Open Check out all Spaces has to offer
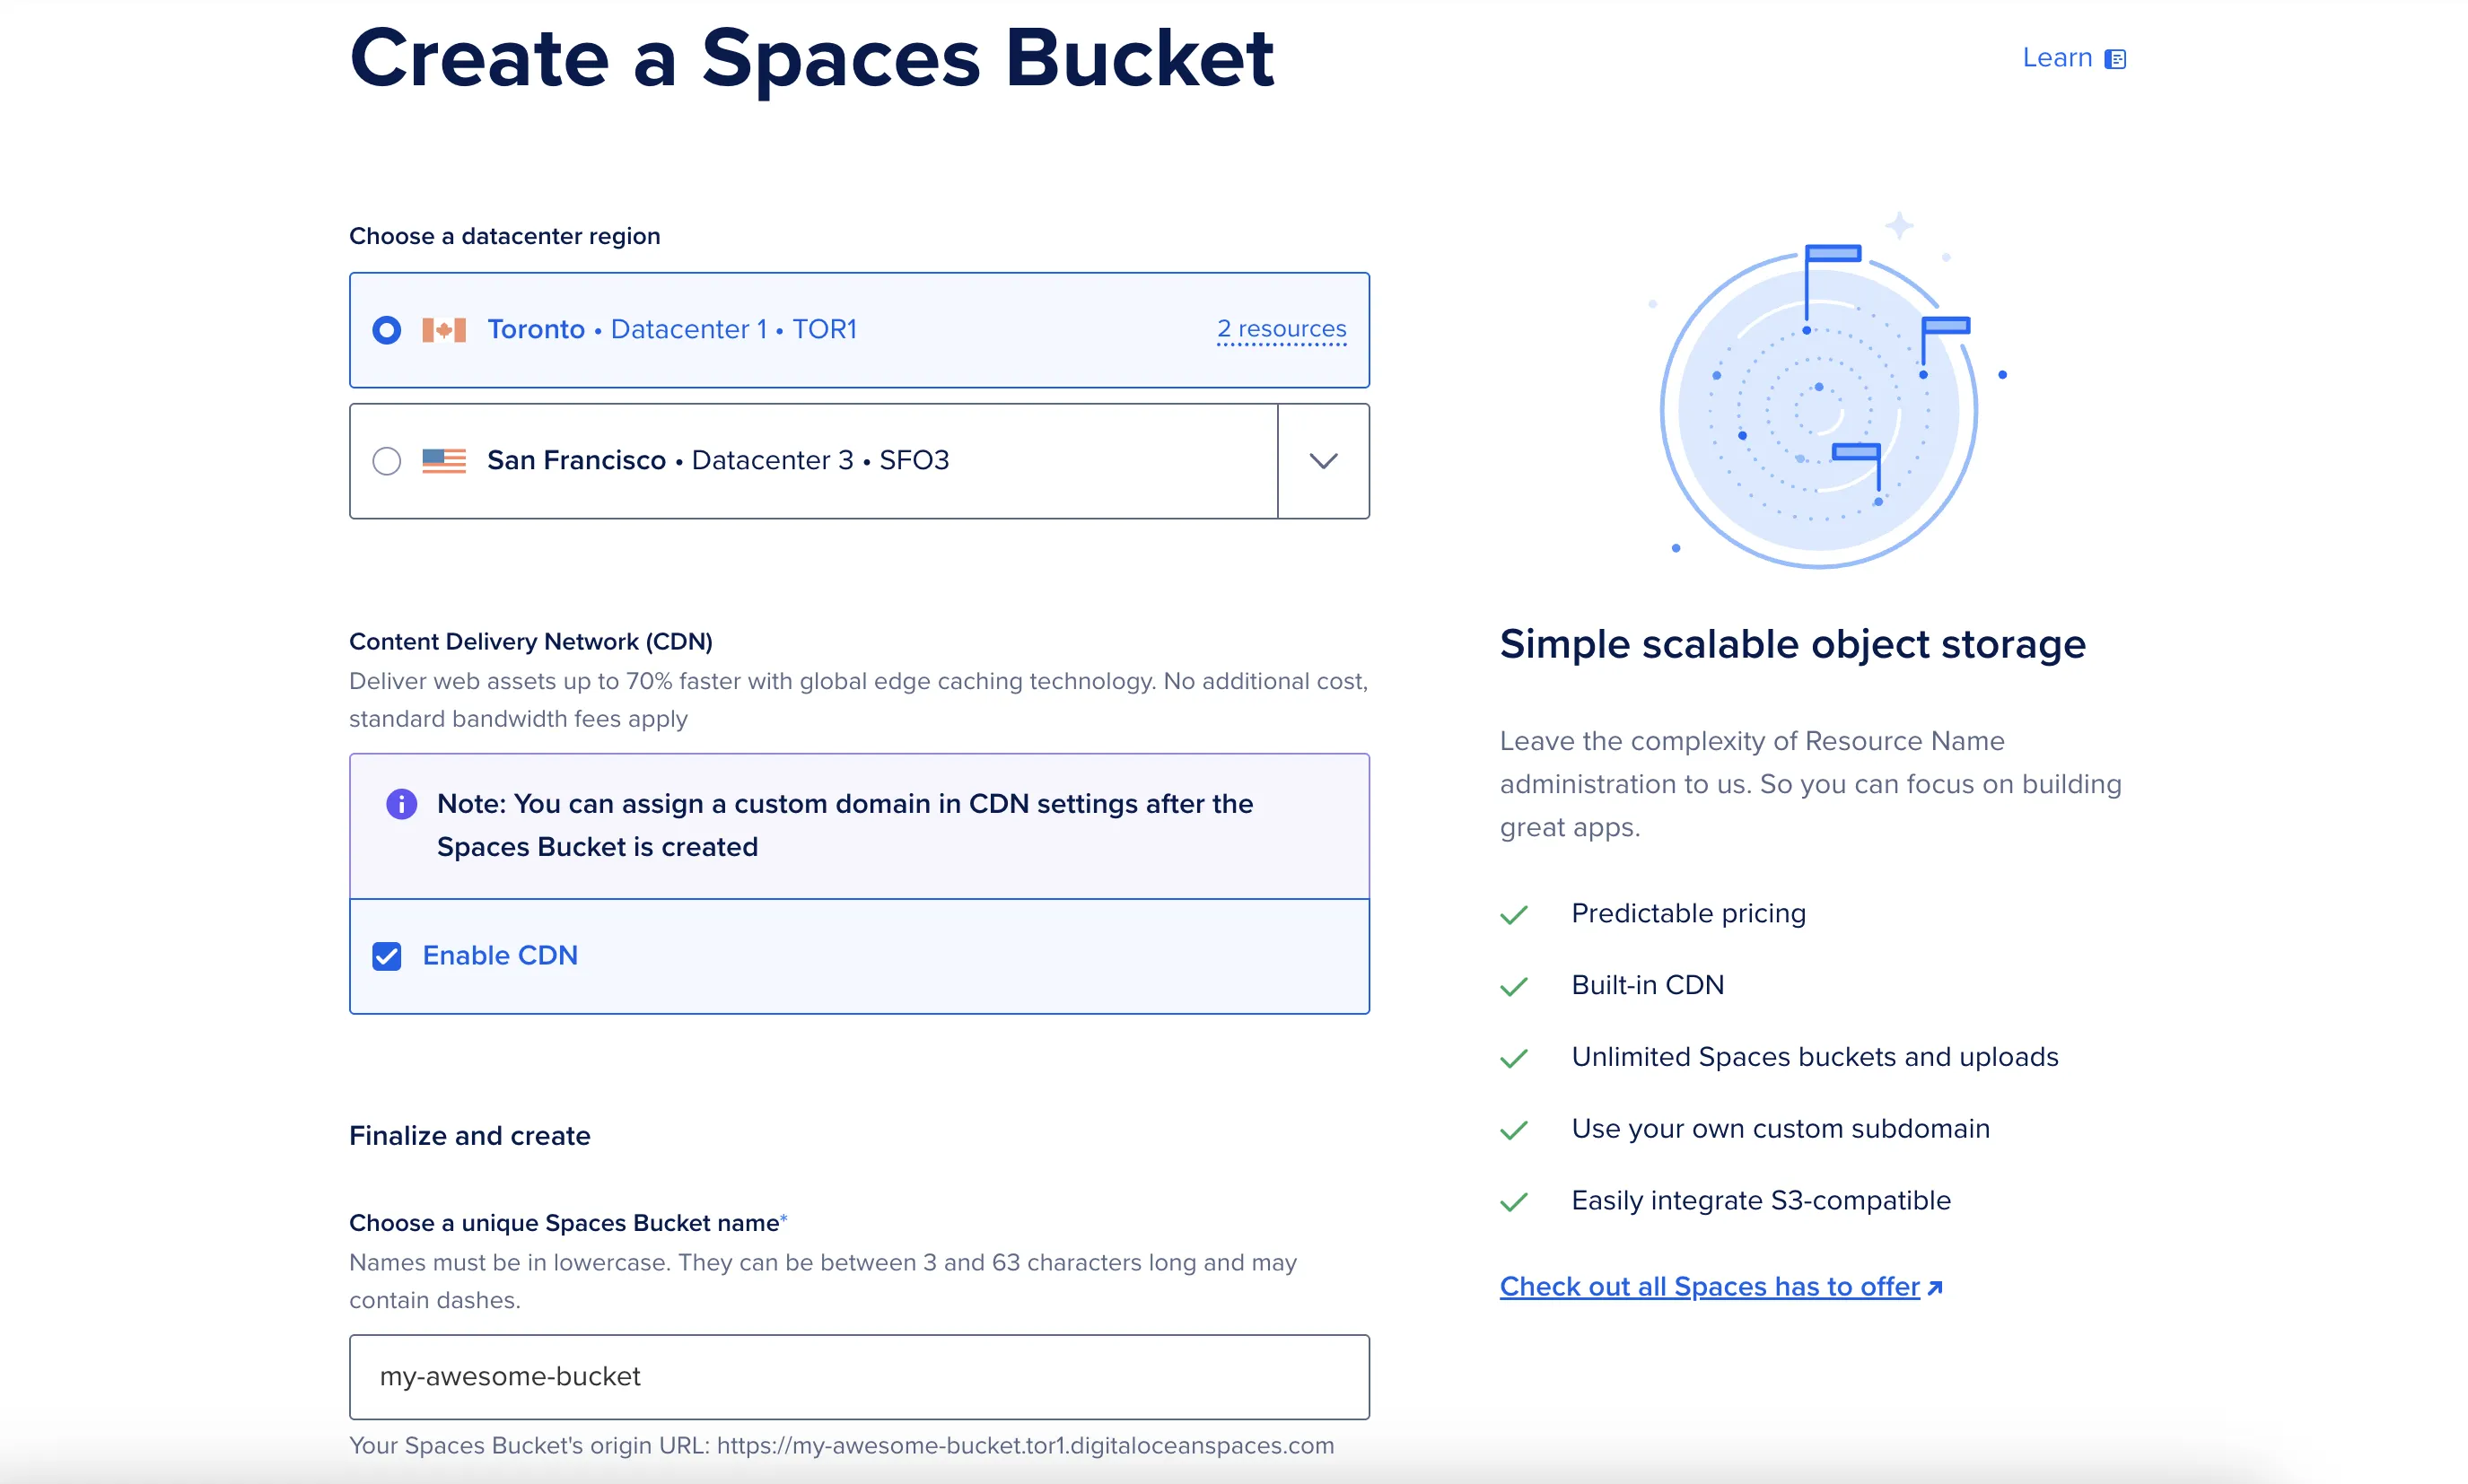 (1709, 1287)
